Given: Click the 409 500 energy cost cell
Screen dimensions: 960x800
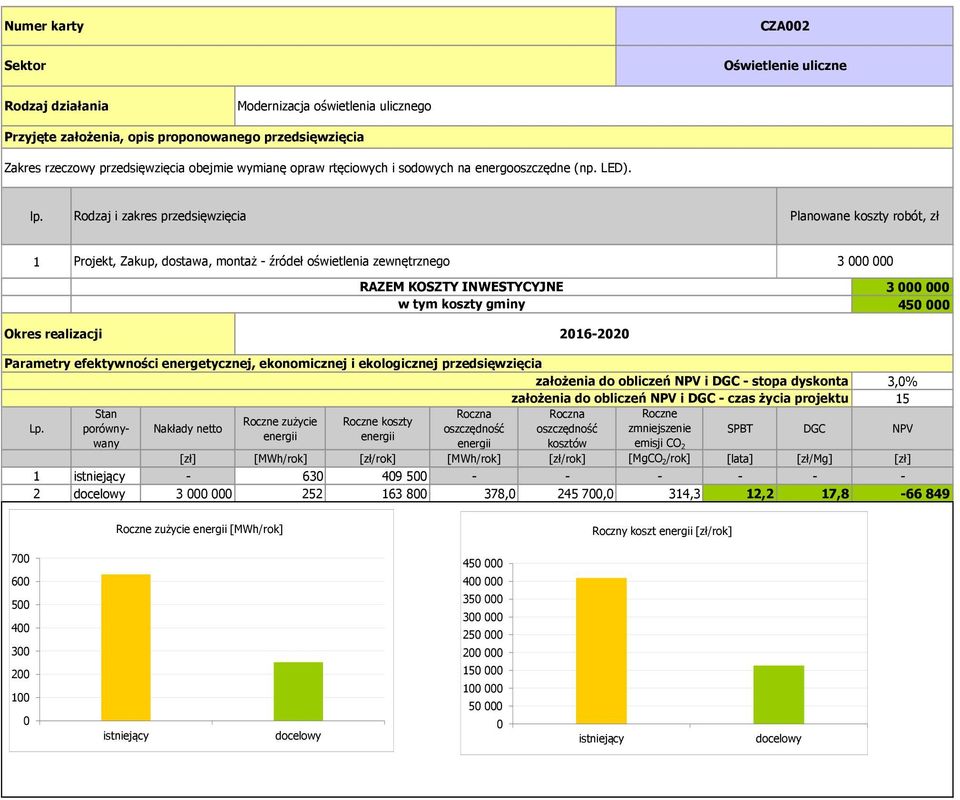Looking at the screenshot, I should pos(377,476).
